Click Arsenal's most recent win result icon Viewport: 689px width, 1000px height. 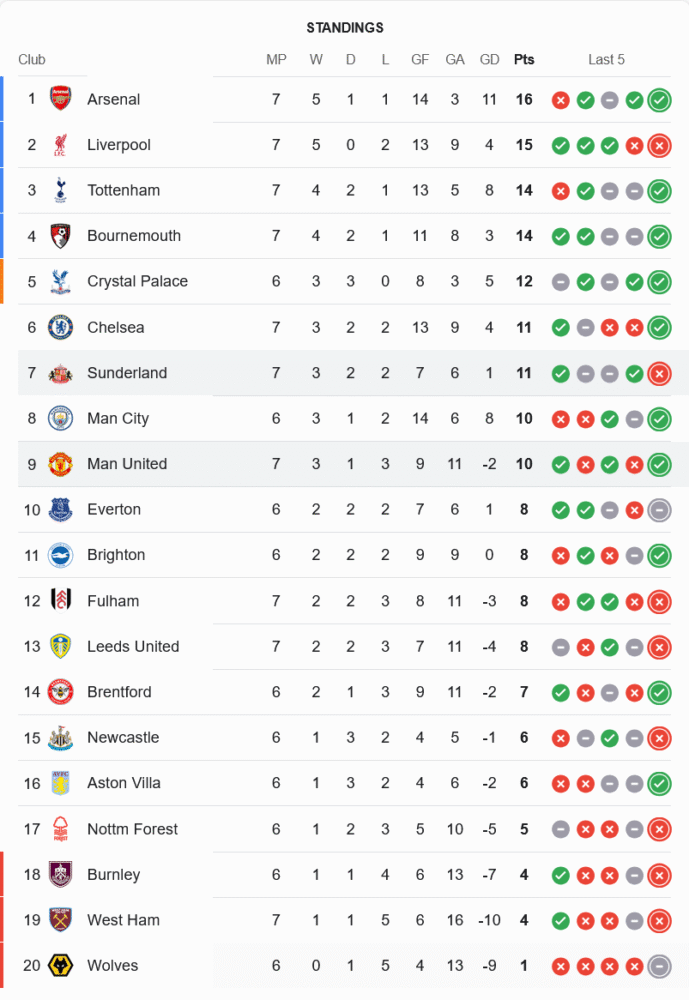click(659, 99)
